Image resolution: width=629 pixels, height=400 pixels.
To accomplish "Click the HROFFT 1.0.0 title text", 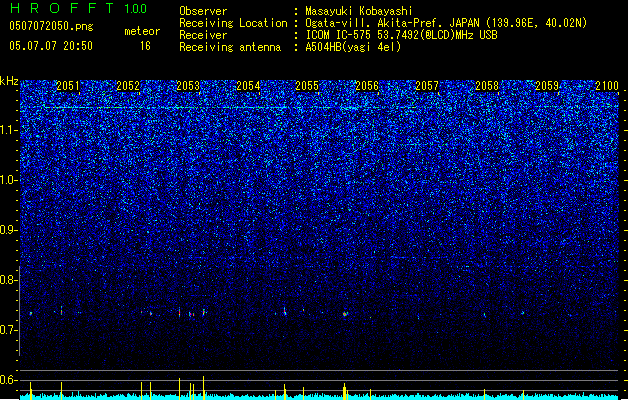I will [79, 8].
